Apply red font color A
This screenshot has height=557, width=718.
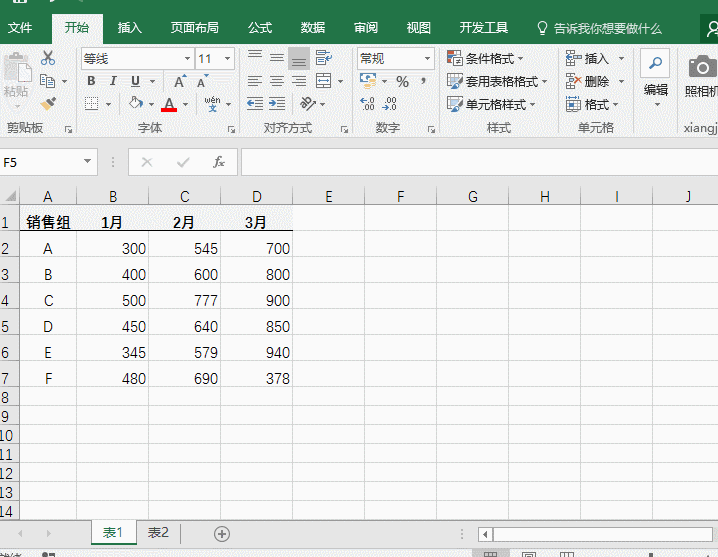click(169, 104)
